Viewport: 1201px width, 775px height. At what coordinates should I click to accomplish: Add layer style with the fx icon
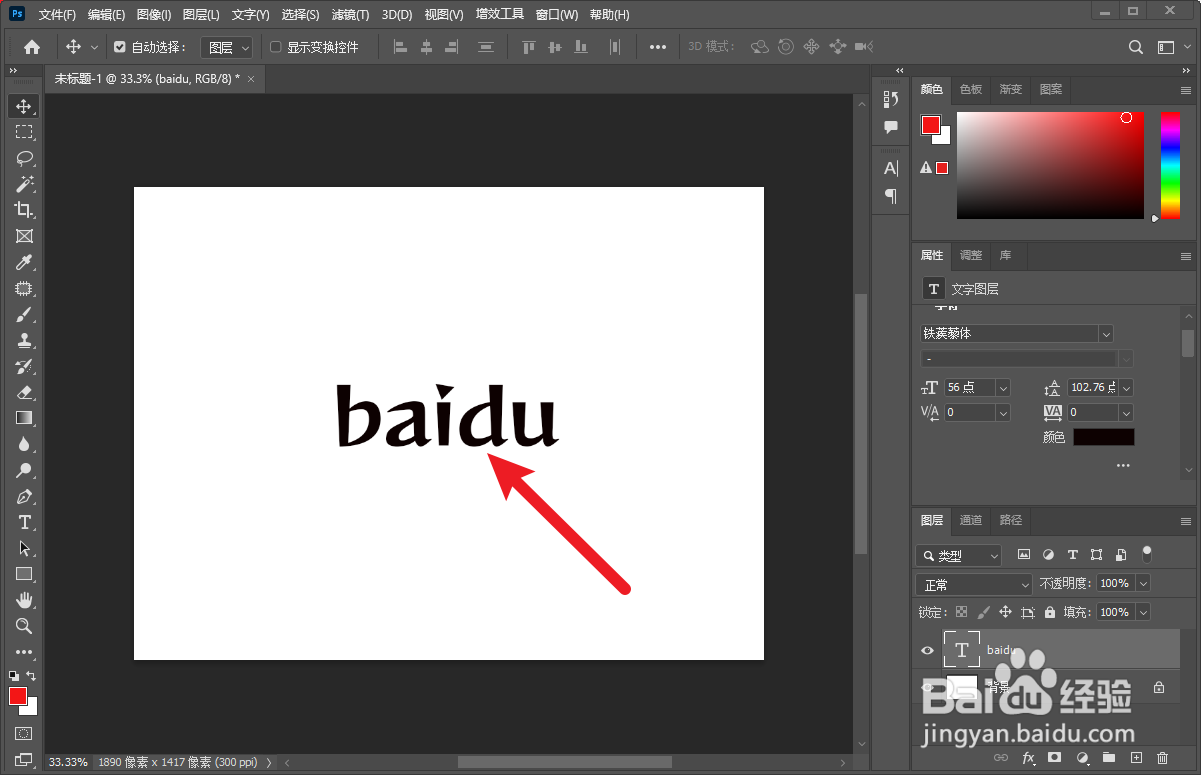pyautogui.click(x=1027, y=759)
